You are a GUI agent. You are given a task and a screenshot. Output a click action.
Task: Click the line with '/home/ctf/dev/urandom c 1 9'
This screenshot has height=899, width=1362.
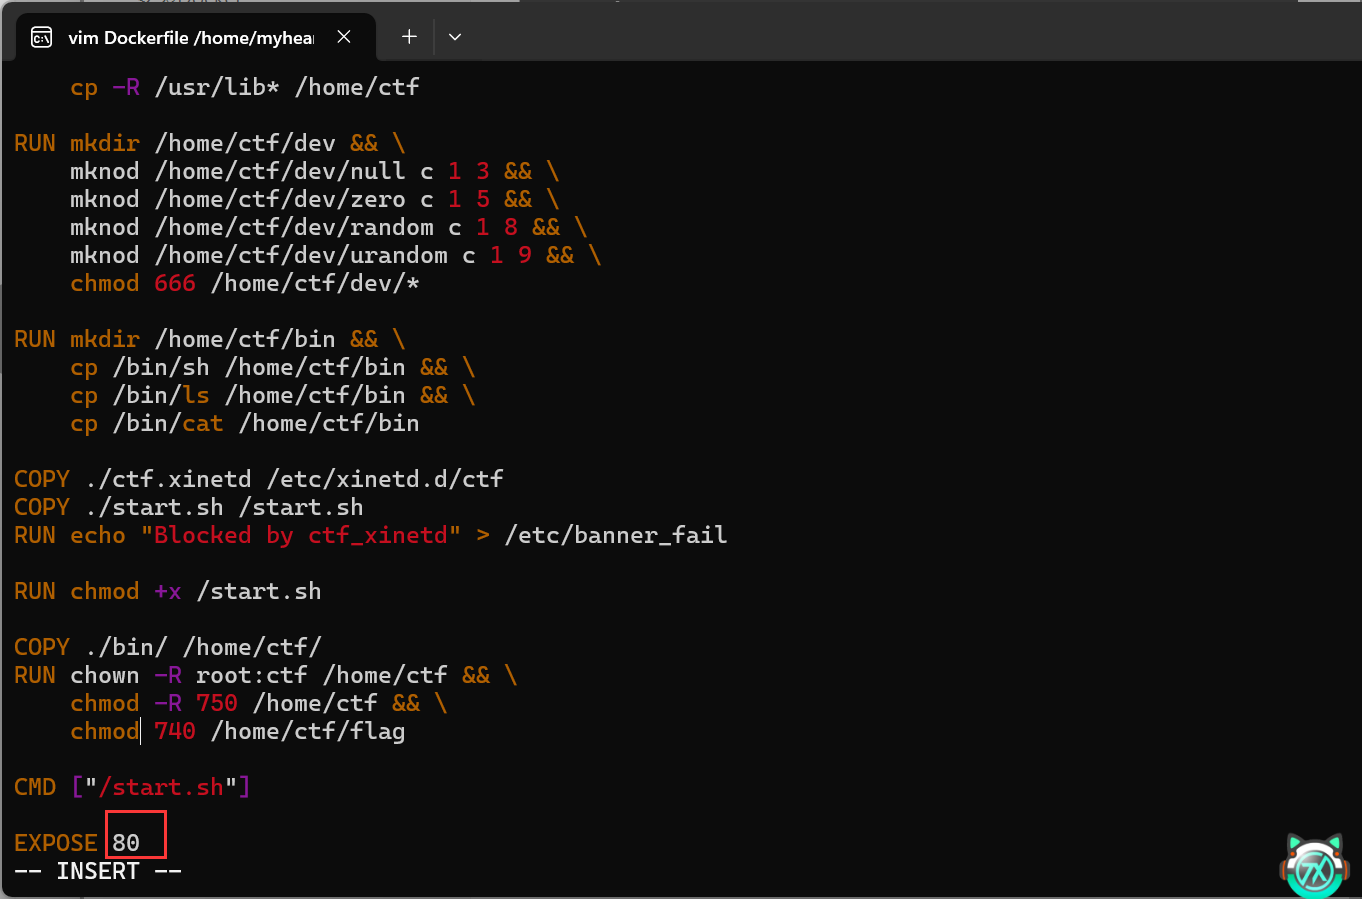click(x=336, y=256)
